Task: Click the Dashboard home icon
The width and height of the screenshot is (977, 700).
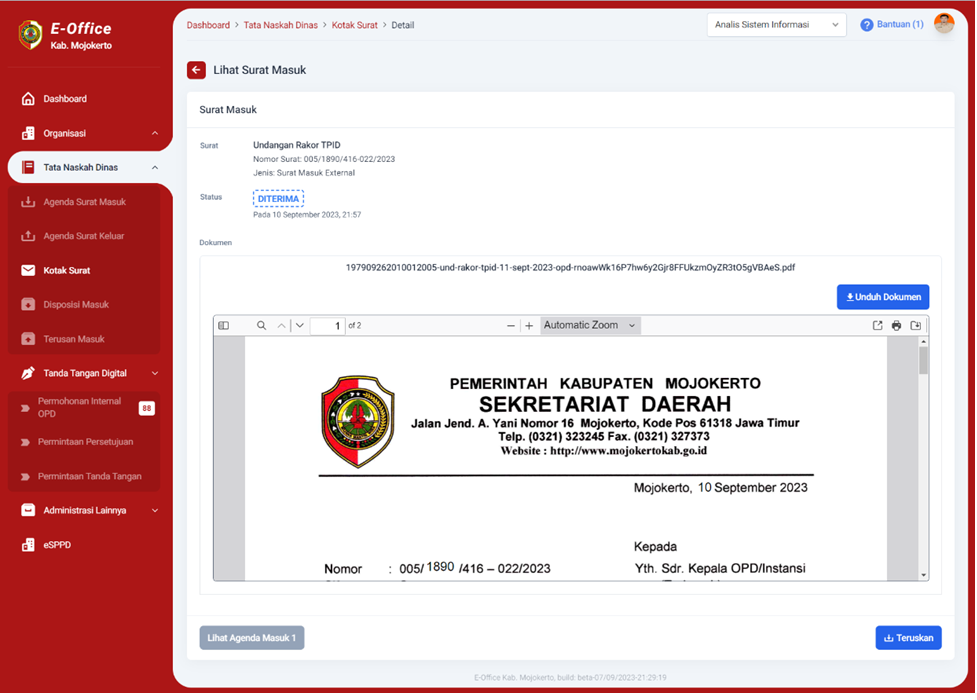Action: tap(28, 98)
